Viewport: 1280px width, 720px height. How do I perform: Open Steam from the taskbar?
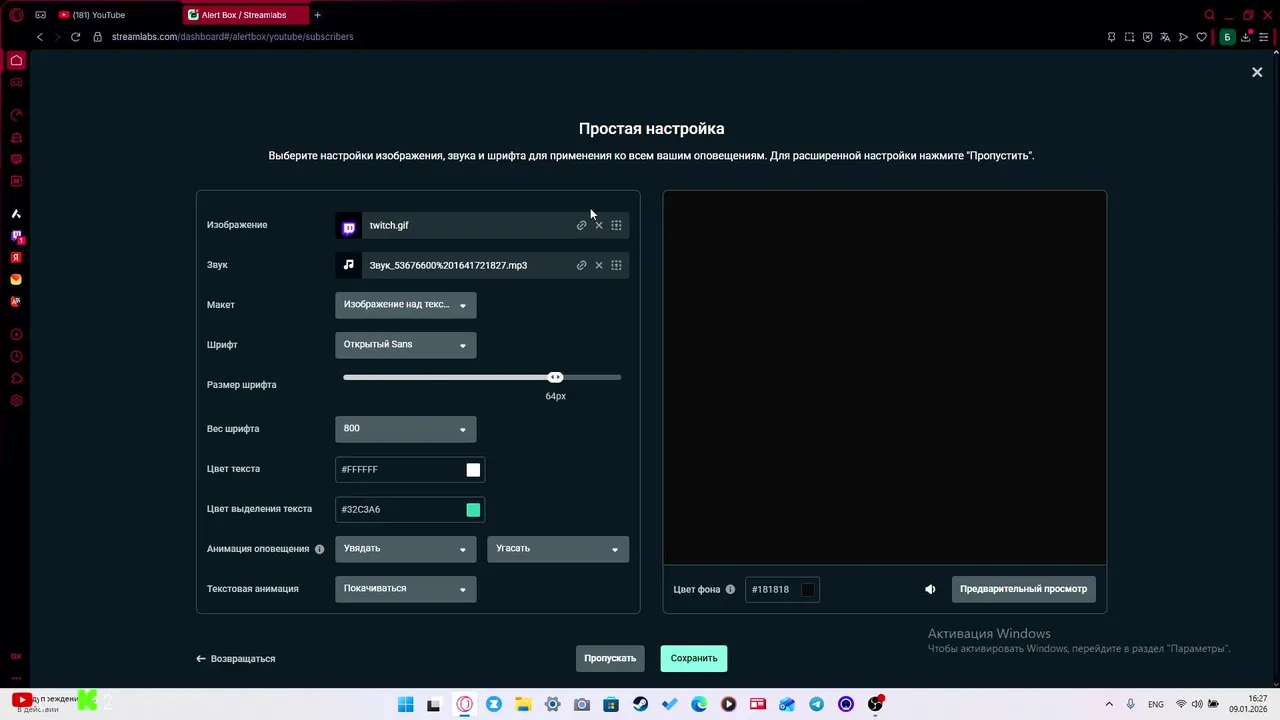pyautogui.click(x=640, y=704)
